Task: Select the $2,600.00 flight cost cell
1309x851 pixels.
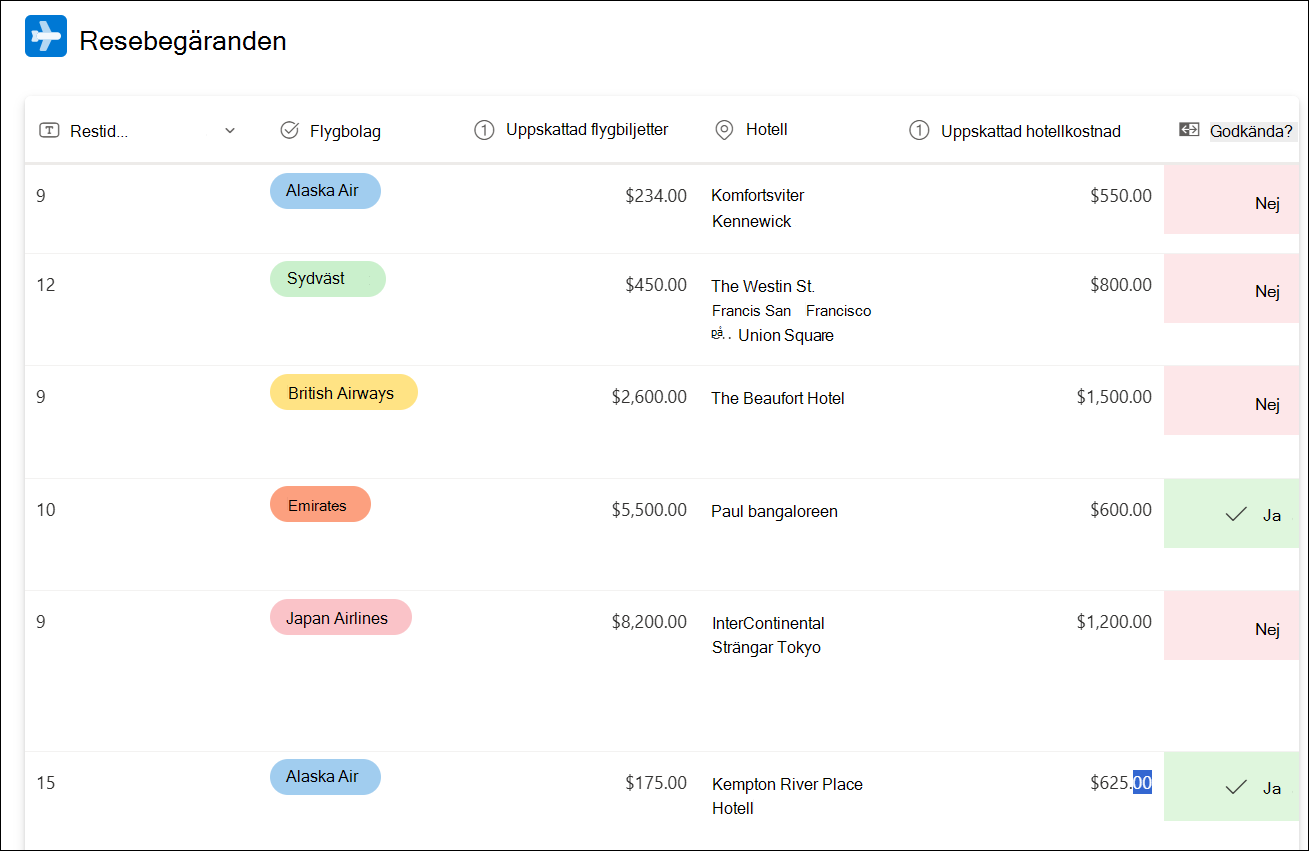Action: click(x=649, y=397)
